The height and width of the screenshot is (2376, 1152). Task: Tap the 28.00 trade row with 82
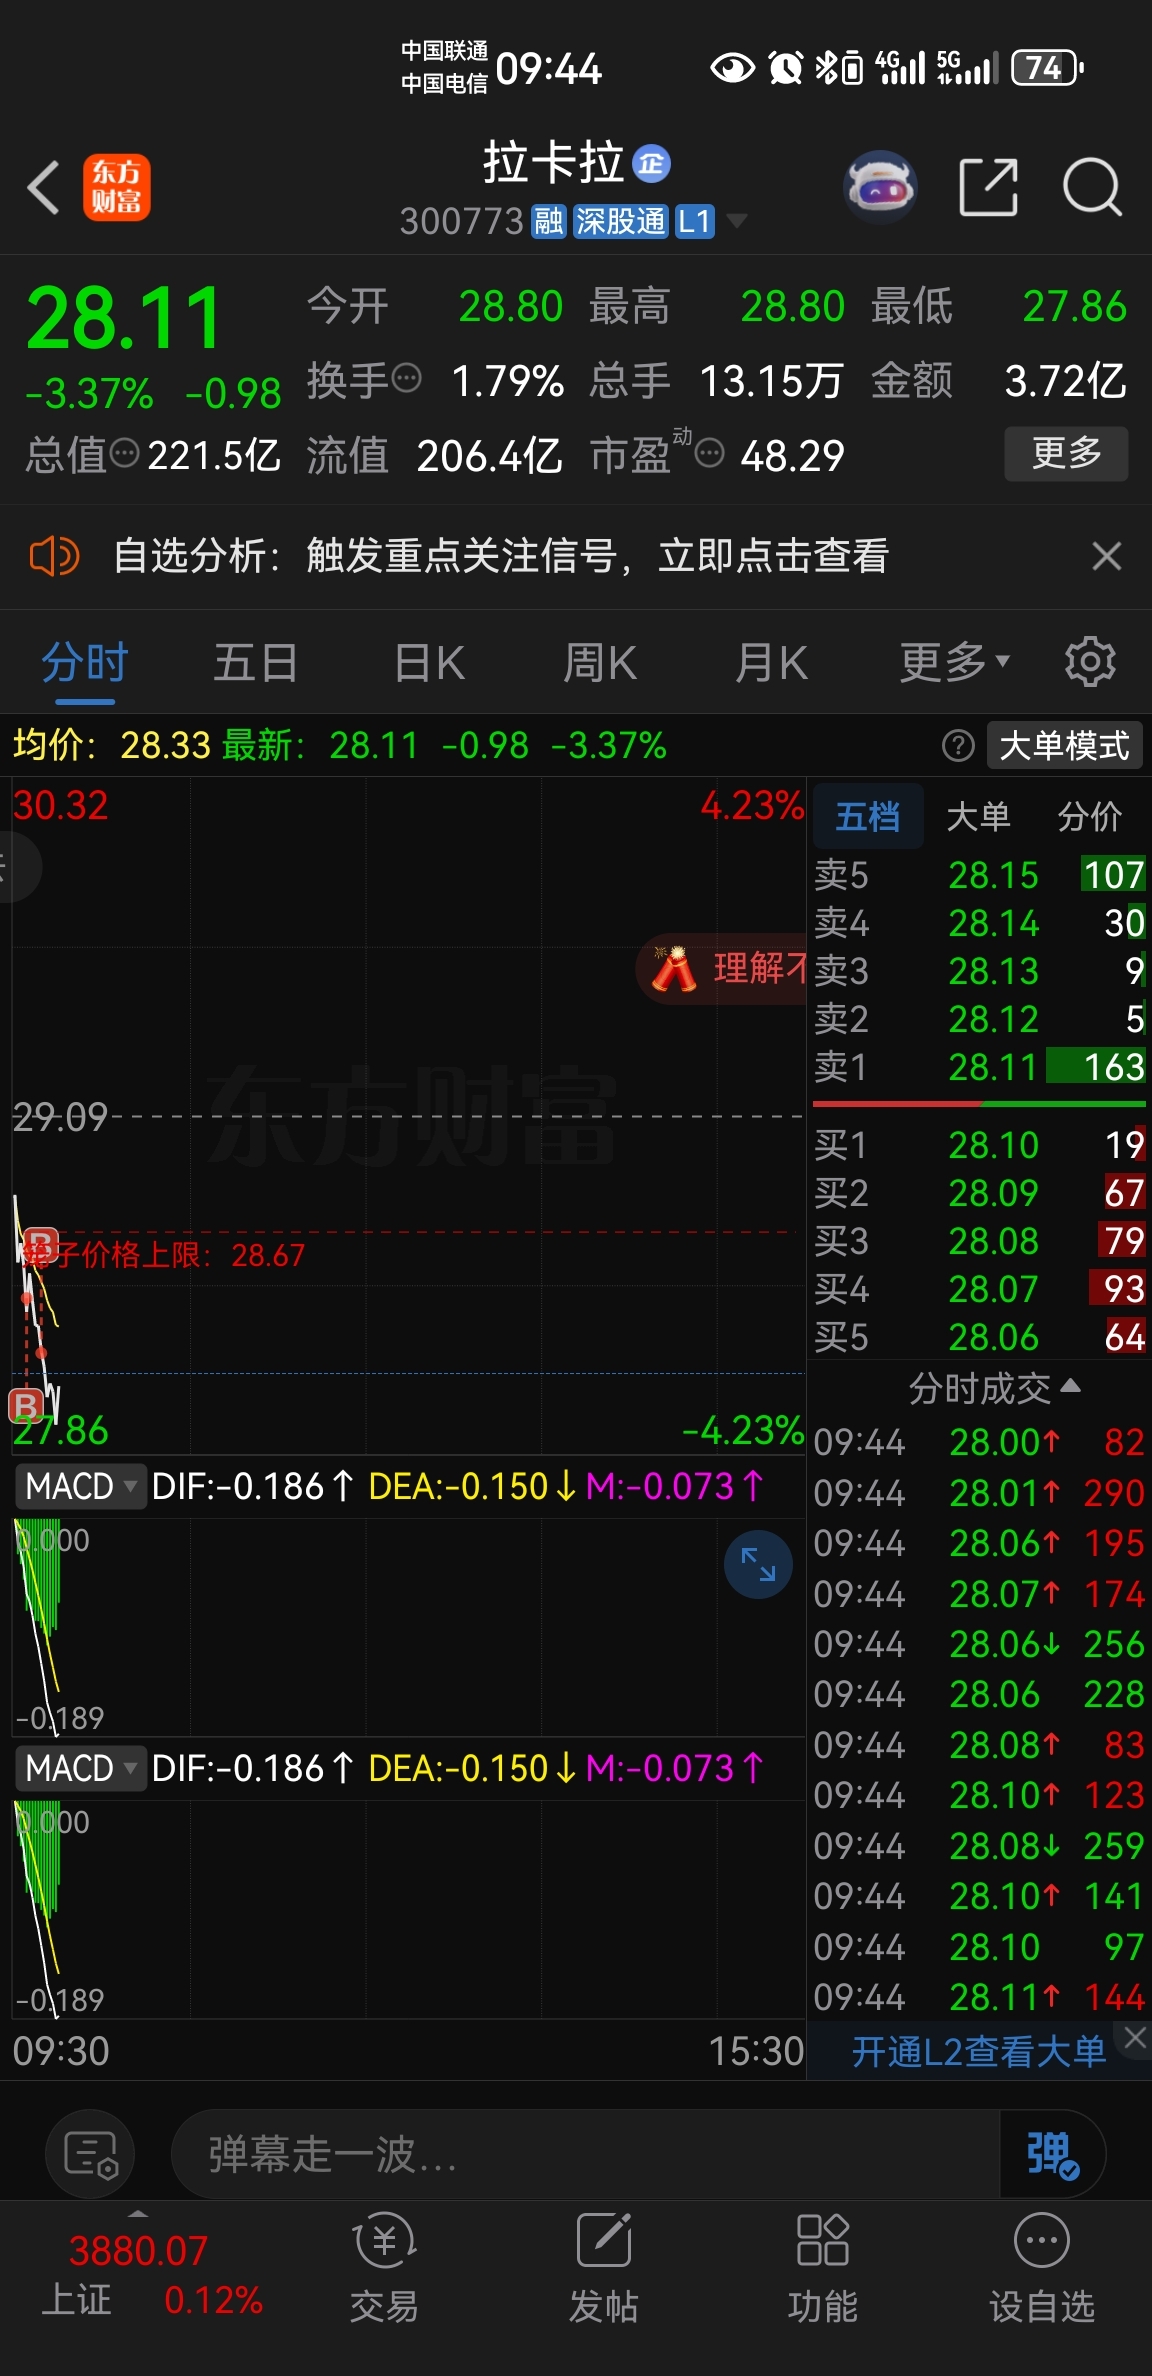click(x=979, y=1442)
